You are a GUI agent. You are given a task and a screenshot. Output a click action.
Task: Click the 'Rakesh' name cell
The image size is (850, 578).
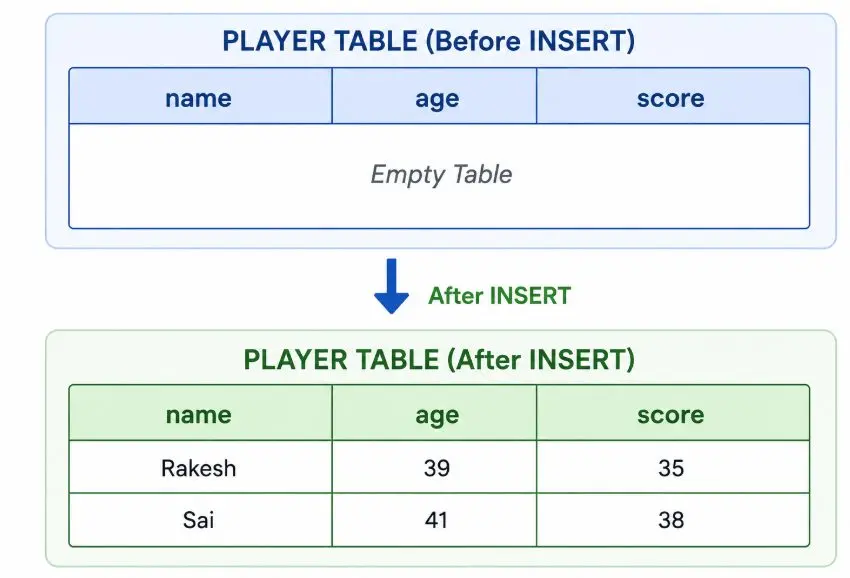click(x=200, y=467)
